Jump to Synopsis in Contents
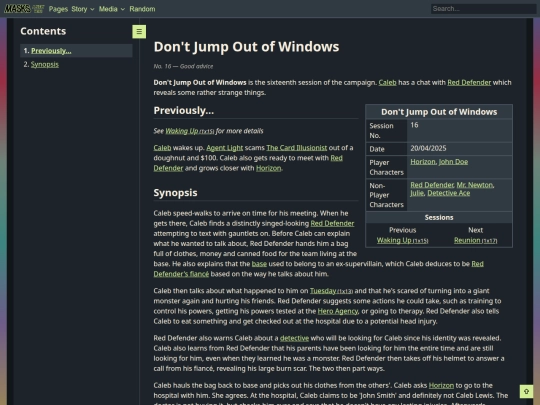The image size is (540, 405). click(45, 64)
